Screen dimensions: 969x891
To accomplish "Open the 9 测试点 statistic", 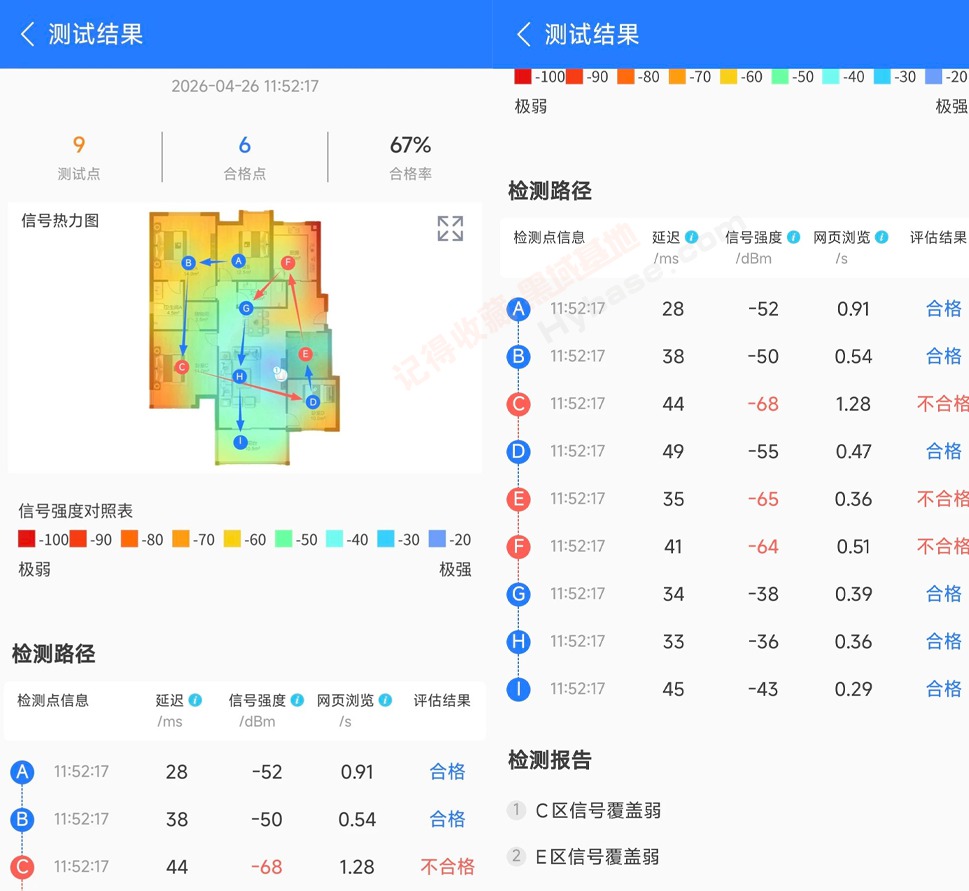I will 79,157.
